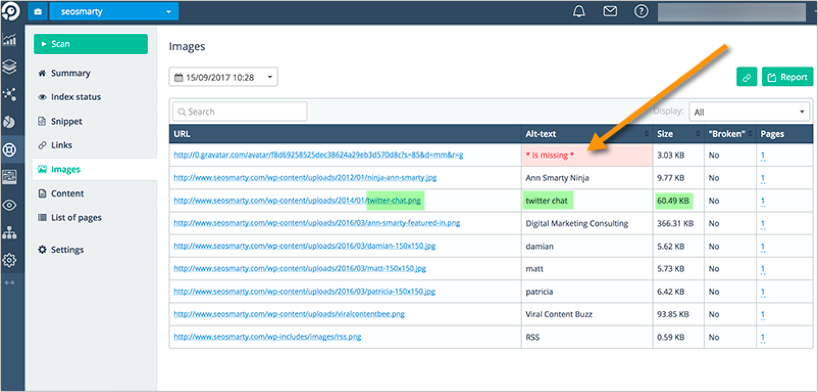Sort table by Alt-text column
This screenshot has width=818, height=392.
coord(587,134)
